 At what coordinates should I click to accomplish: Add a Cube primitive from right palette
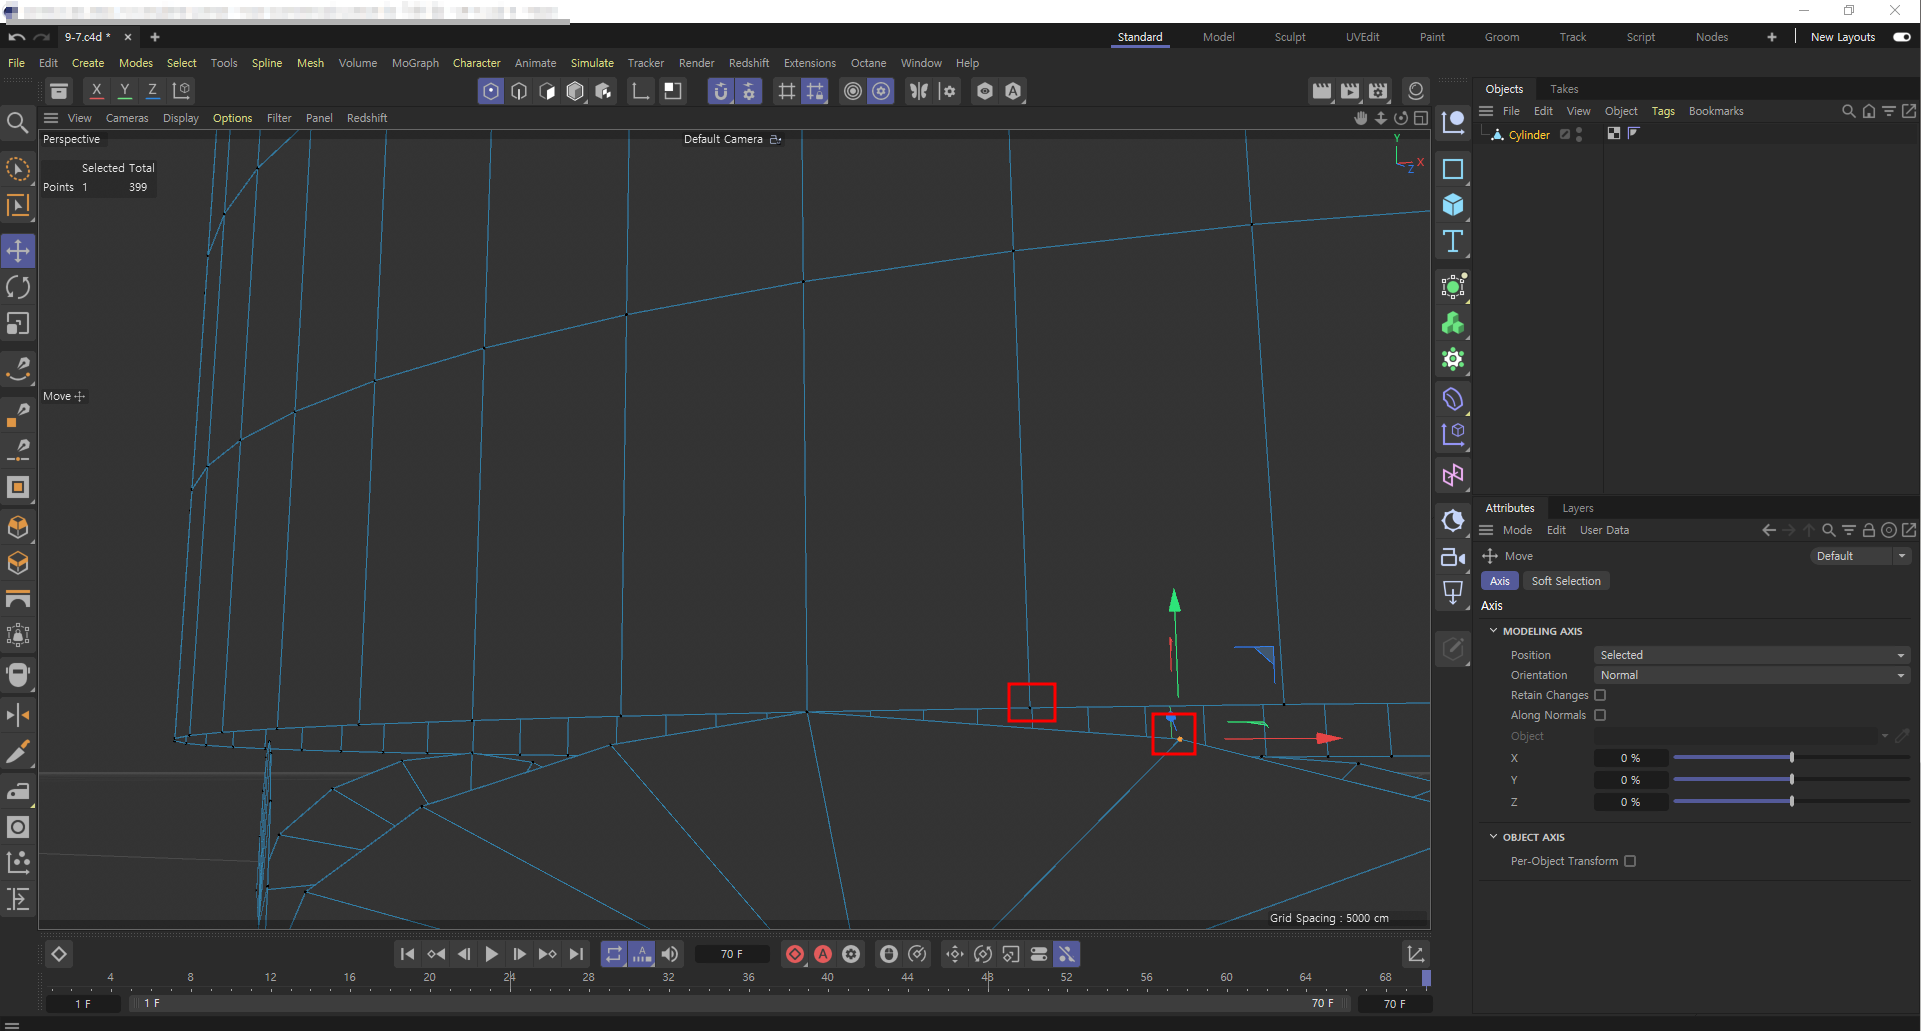[x=1453, y=206]
